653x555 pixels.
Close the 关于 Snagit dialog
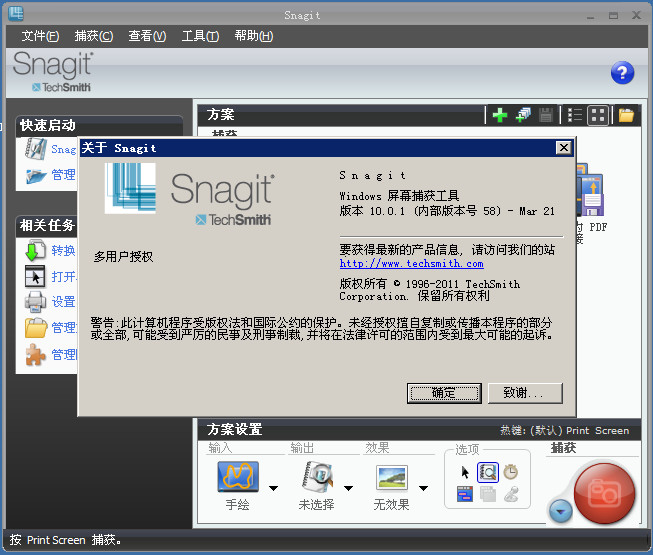563,147
